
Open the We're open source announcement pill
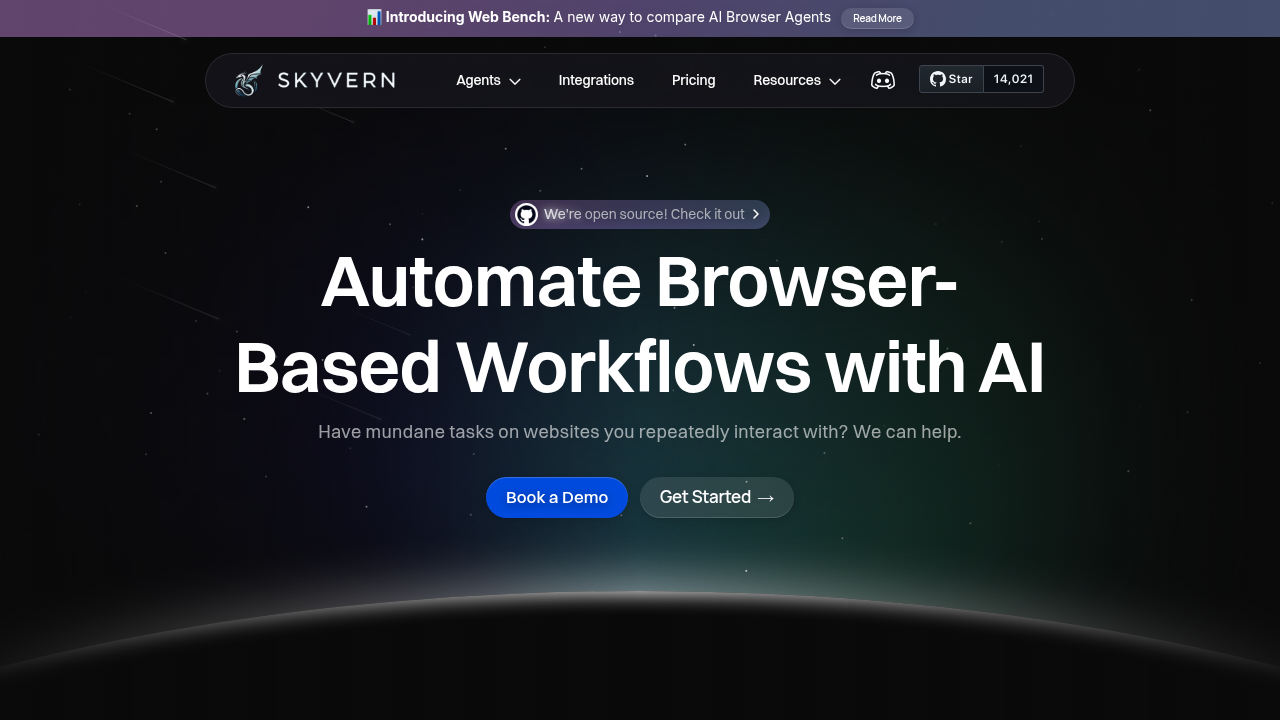click(x=640, y=214)
